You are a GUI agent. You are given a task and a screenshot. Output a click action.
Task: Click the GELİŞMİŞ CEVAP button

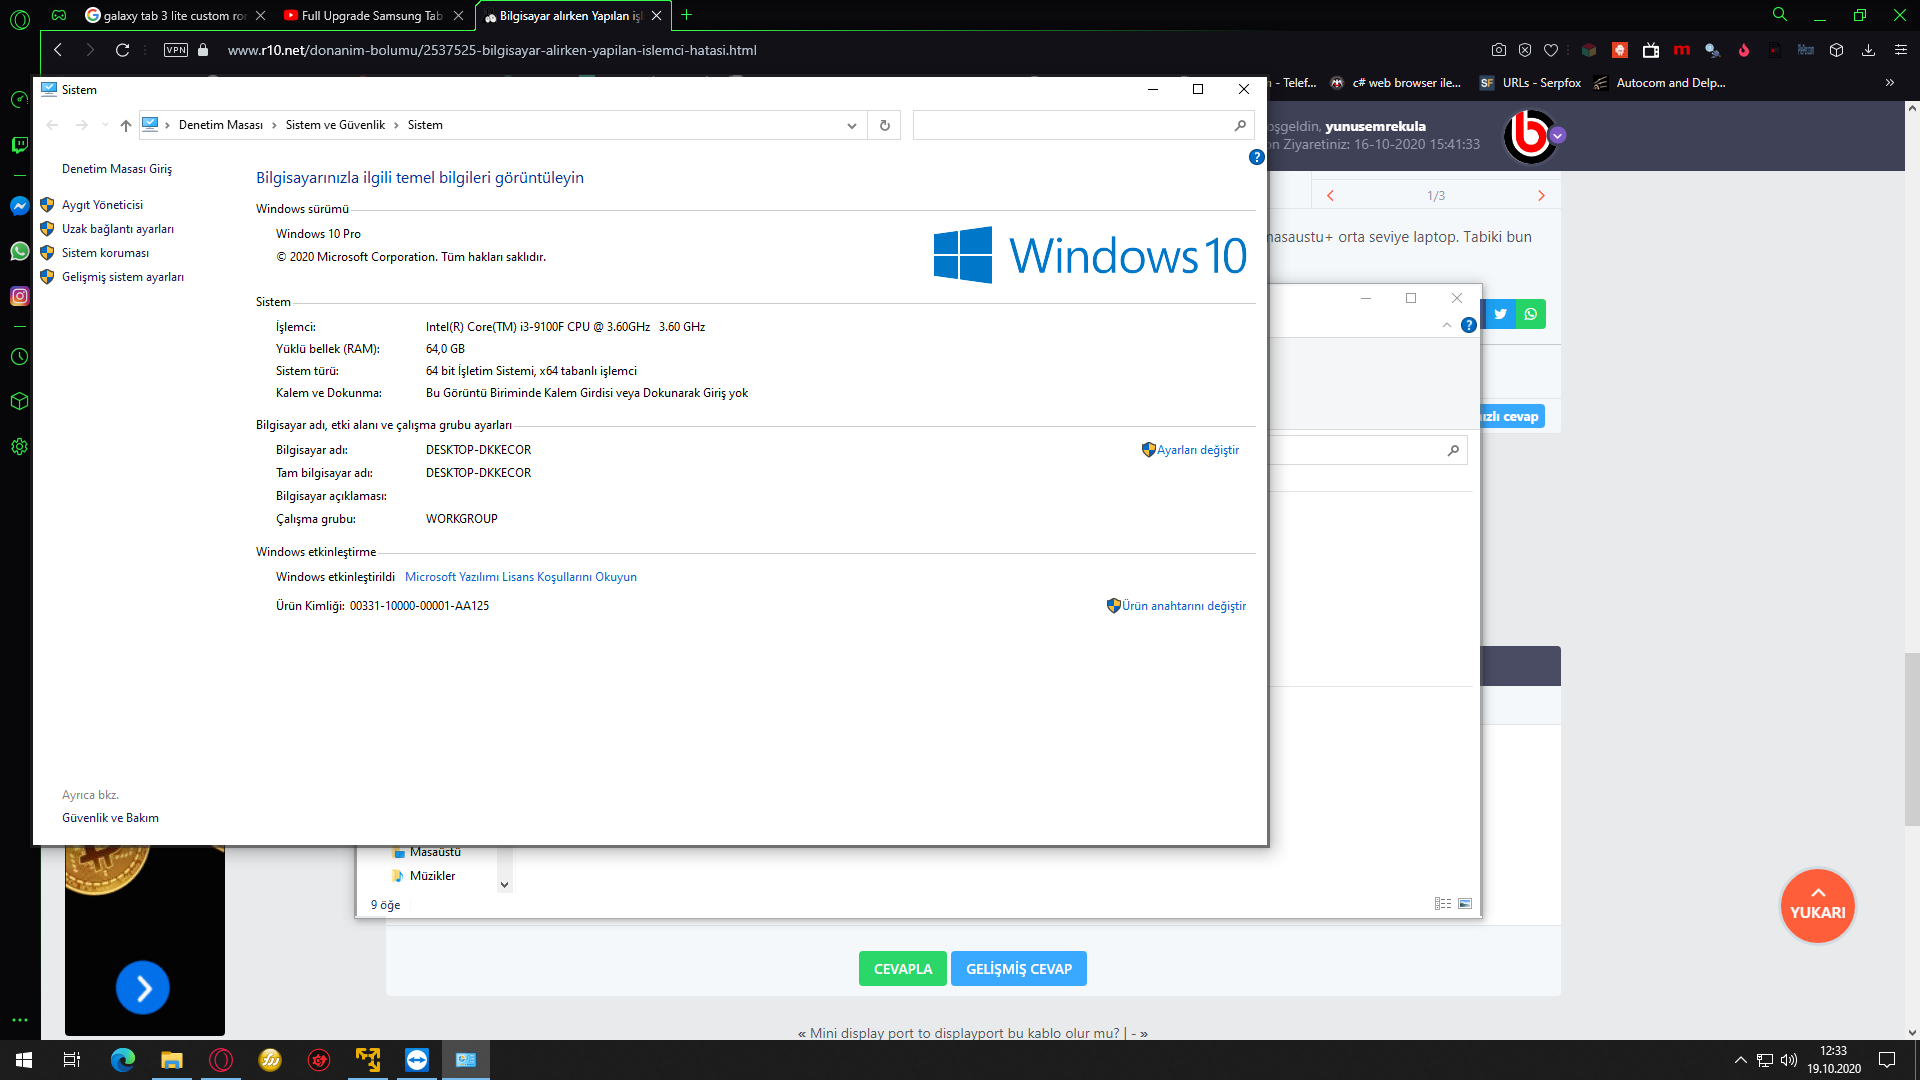1019,969
